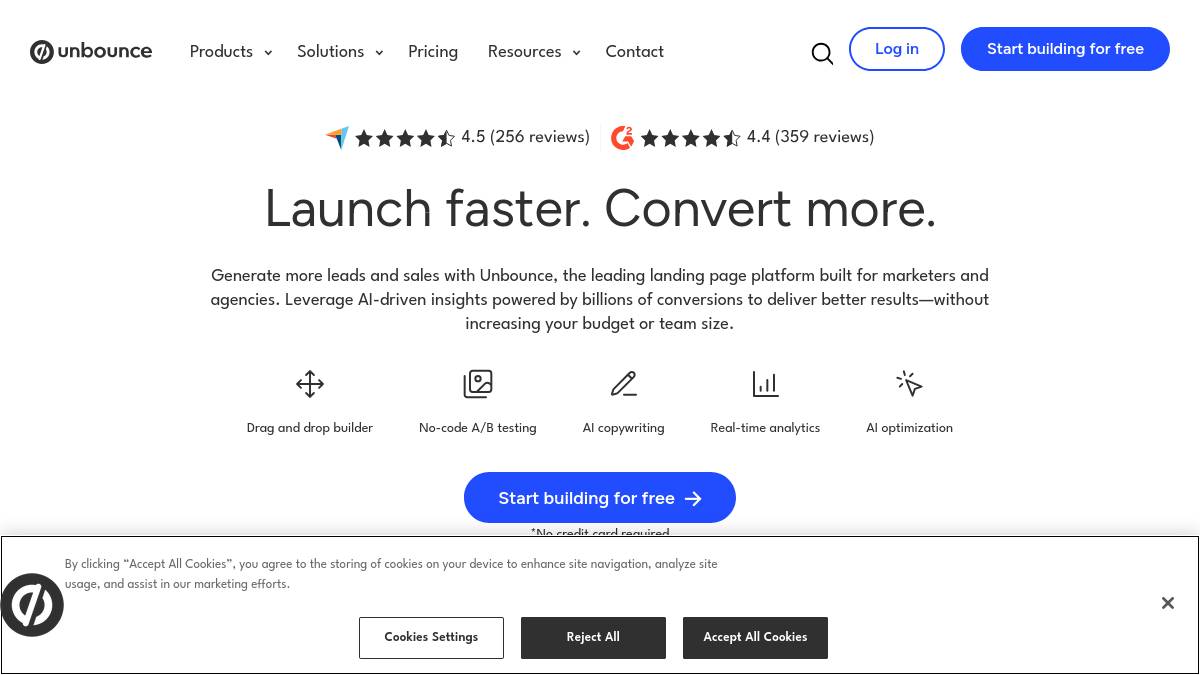Viewport: 1200px width, 675px height.
Task: Open the Resources nav item
Action: 524,52
